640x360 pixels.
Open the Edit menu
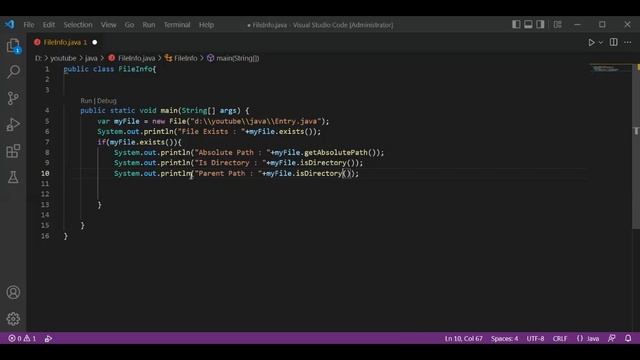[49, 25]
